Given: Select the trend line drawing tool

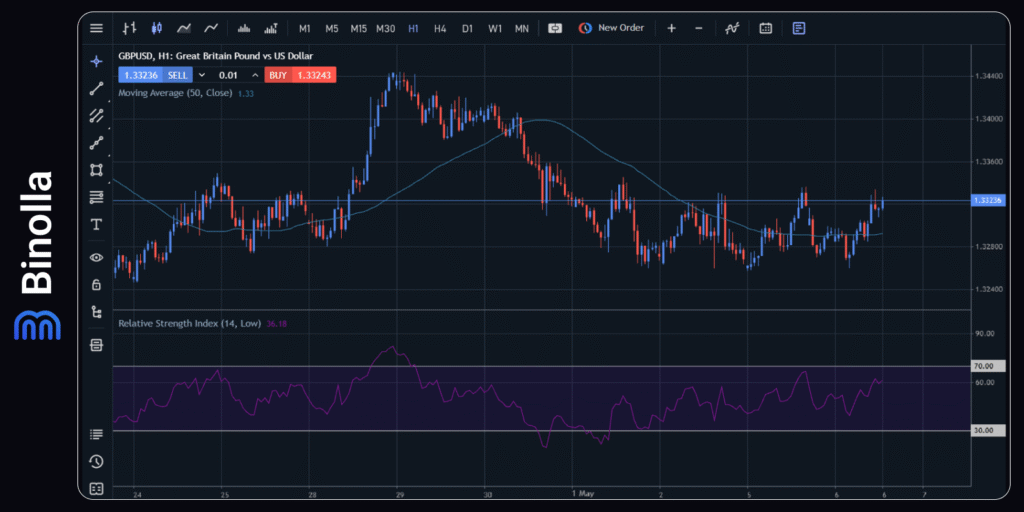Looking at the screenshot, I should pyautogui.click(x=96, y=88).
